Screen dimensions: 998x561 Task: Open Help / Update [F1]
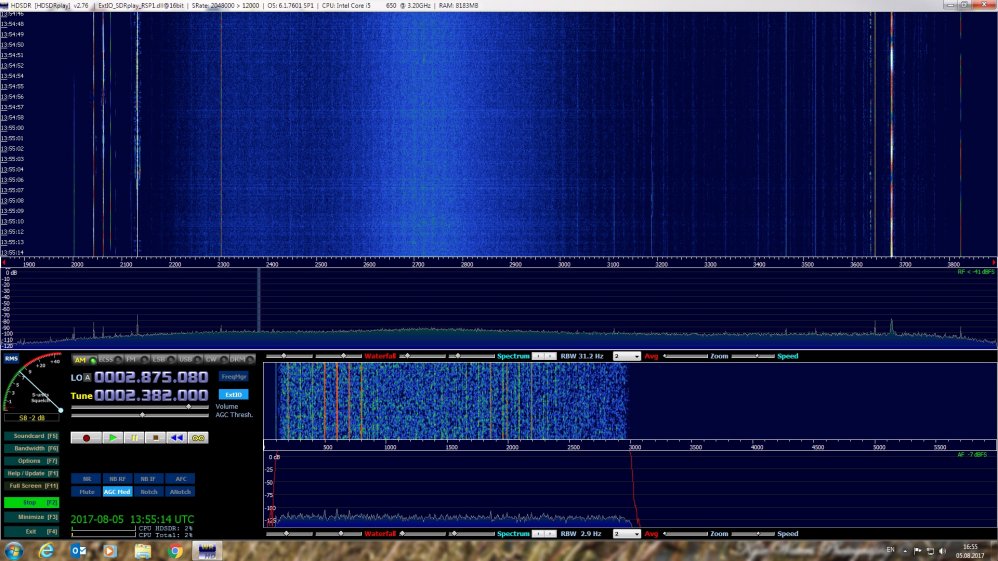(x=32, y=474)
